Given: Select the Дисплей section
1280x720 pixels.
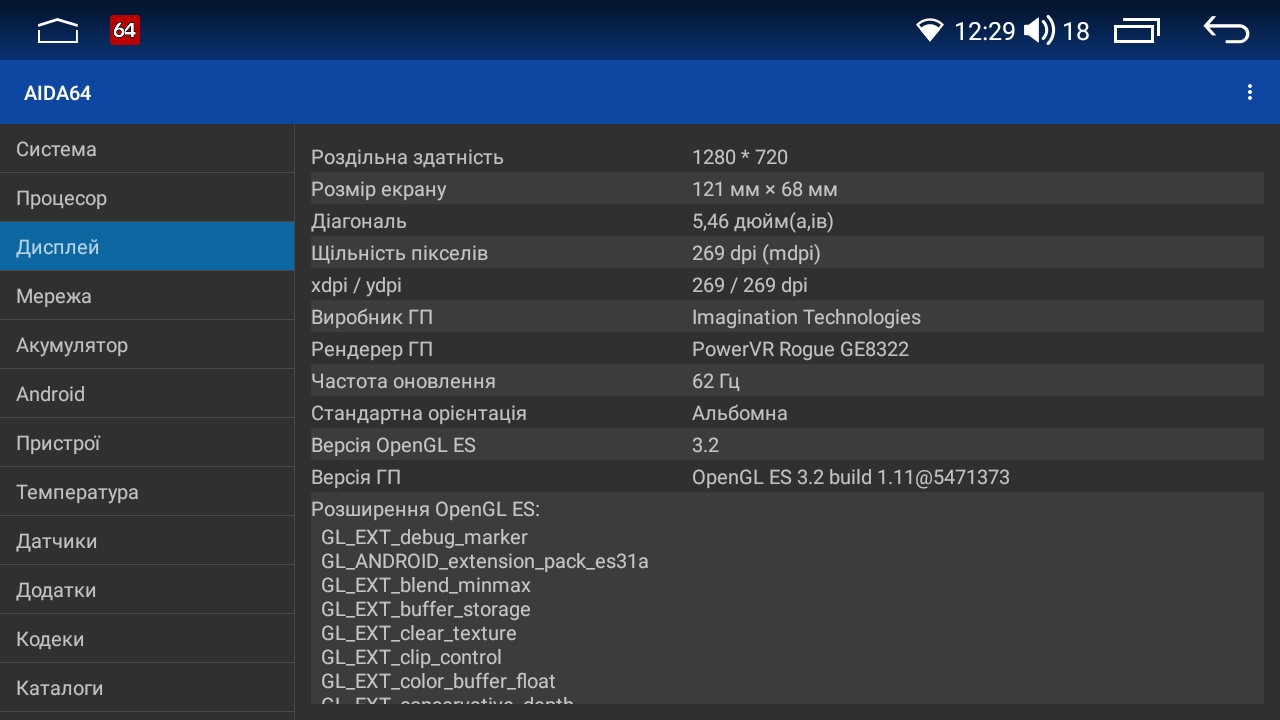Looking at the screenshot, I should click(147, 247).
